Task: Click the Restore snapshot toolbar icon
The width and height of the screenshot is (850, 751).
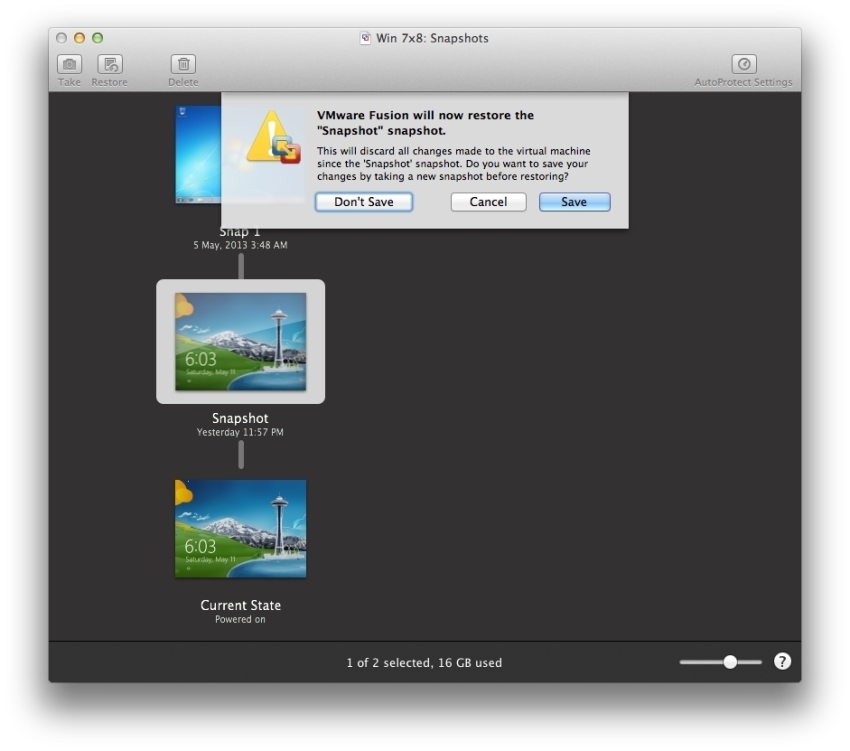Action: coord(110,64)
